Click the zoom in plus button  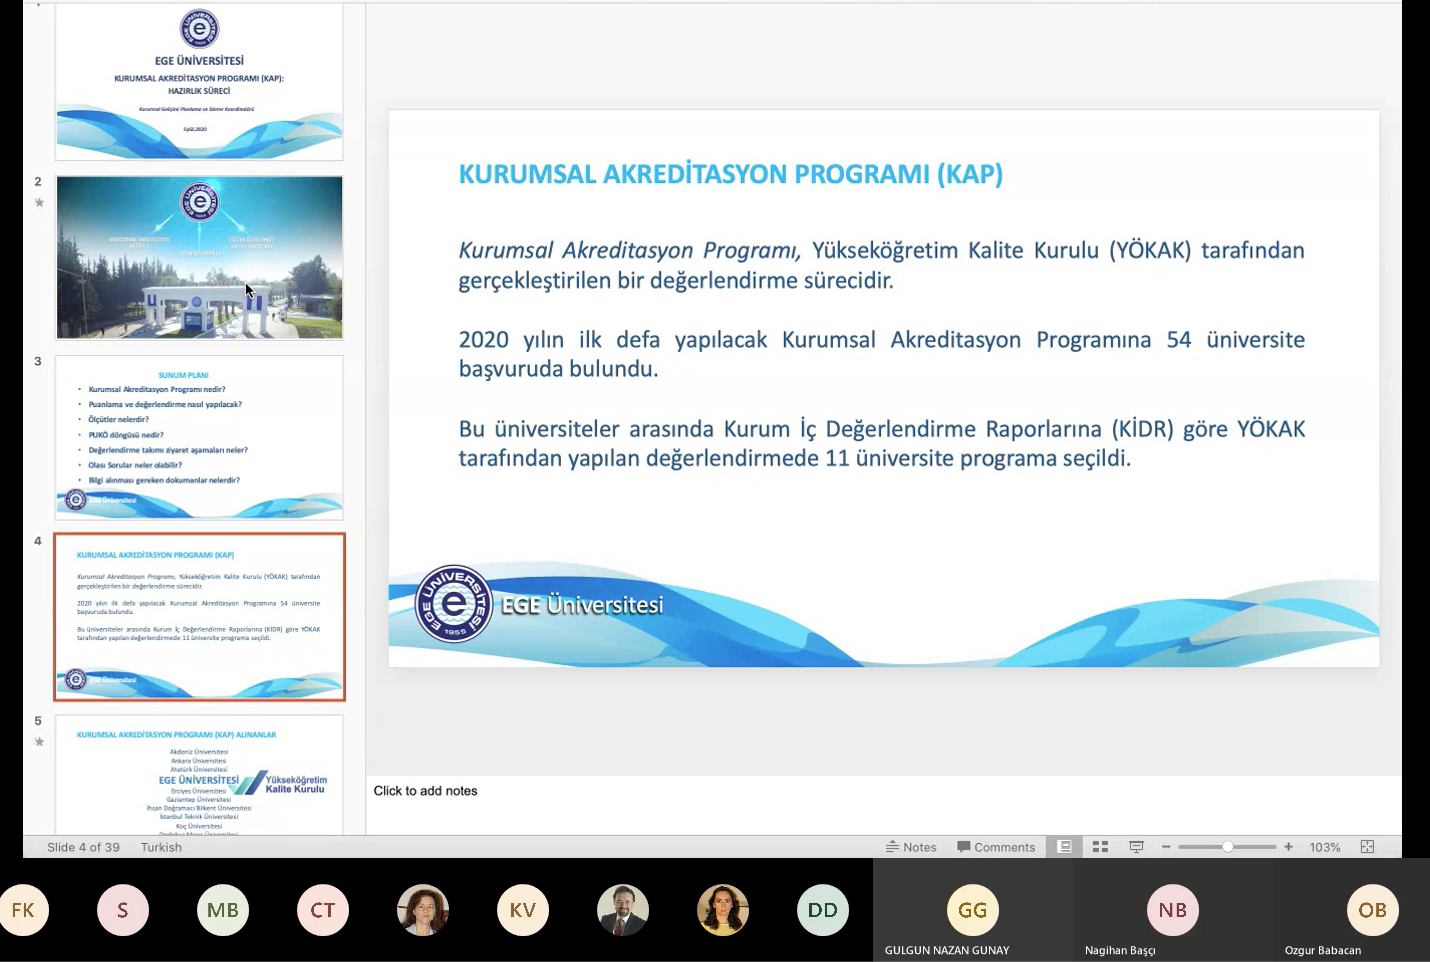1288,847
